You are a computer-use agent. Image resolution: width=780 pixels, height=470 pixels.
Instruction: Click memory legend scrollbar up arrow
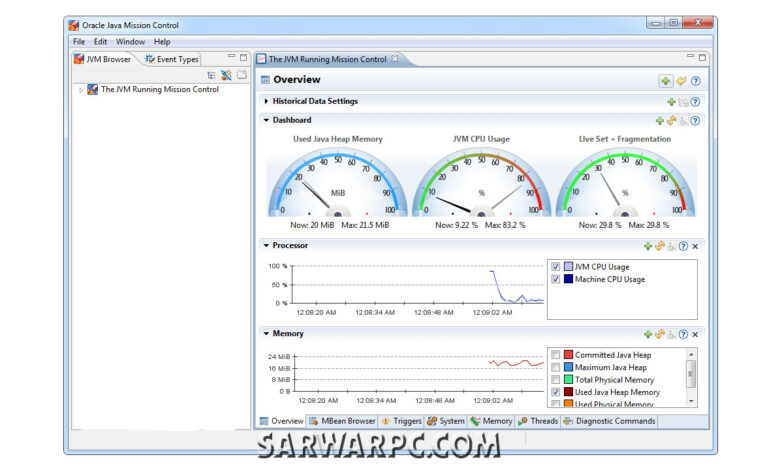(691, 354)
